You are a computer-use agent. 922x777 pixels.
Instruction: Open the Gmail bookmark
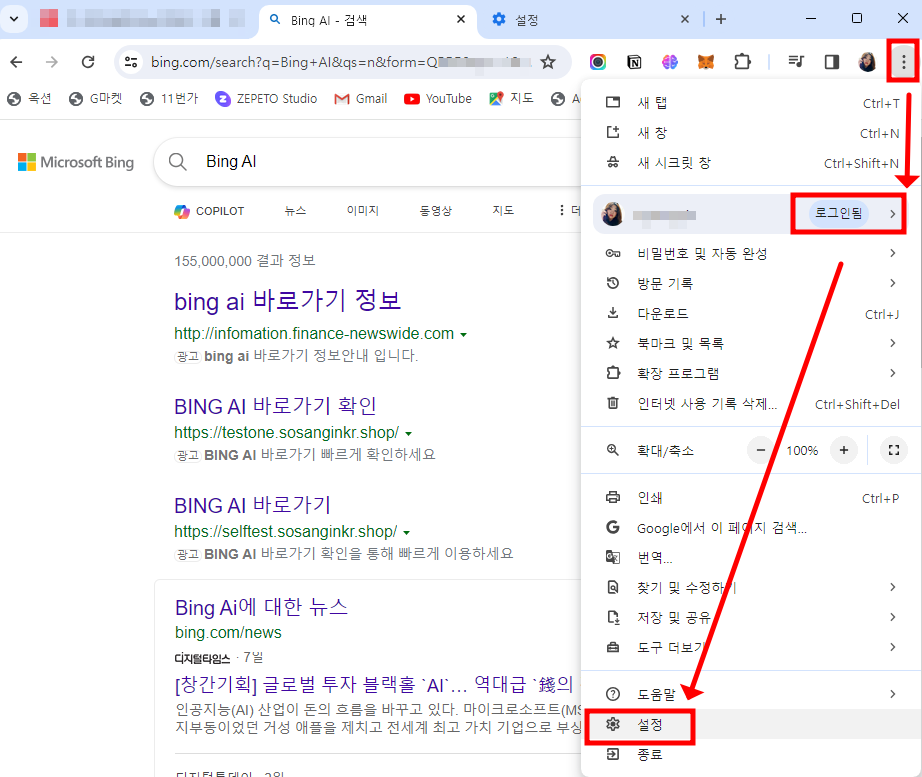click(x=360, y=98)
